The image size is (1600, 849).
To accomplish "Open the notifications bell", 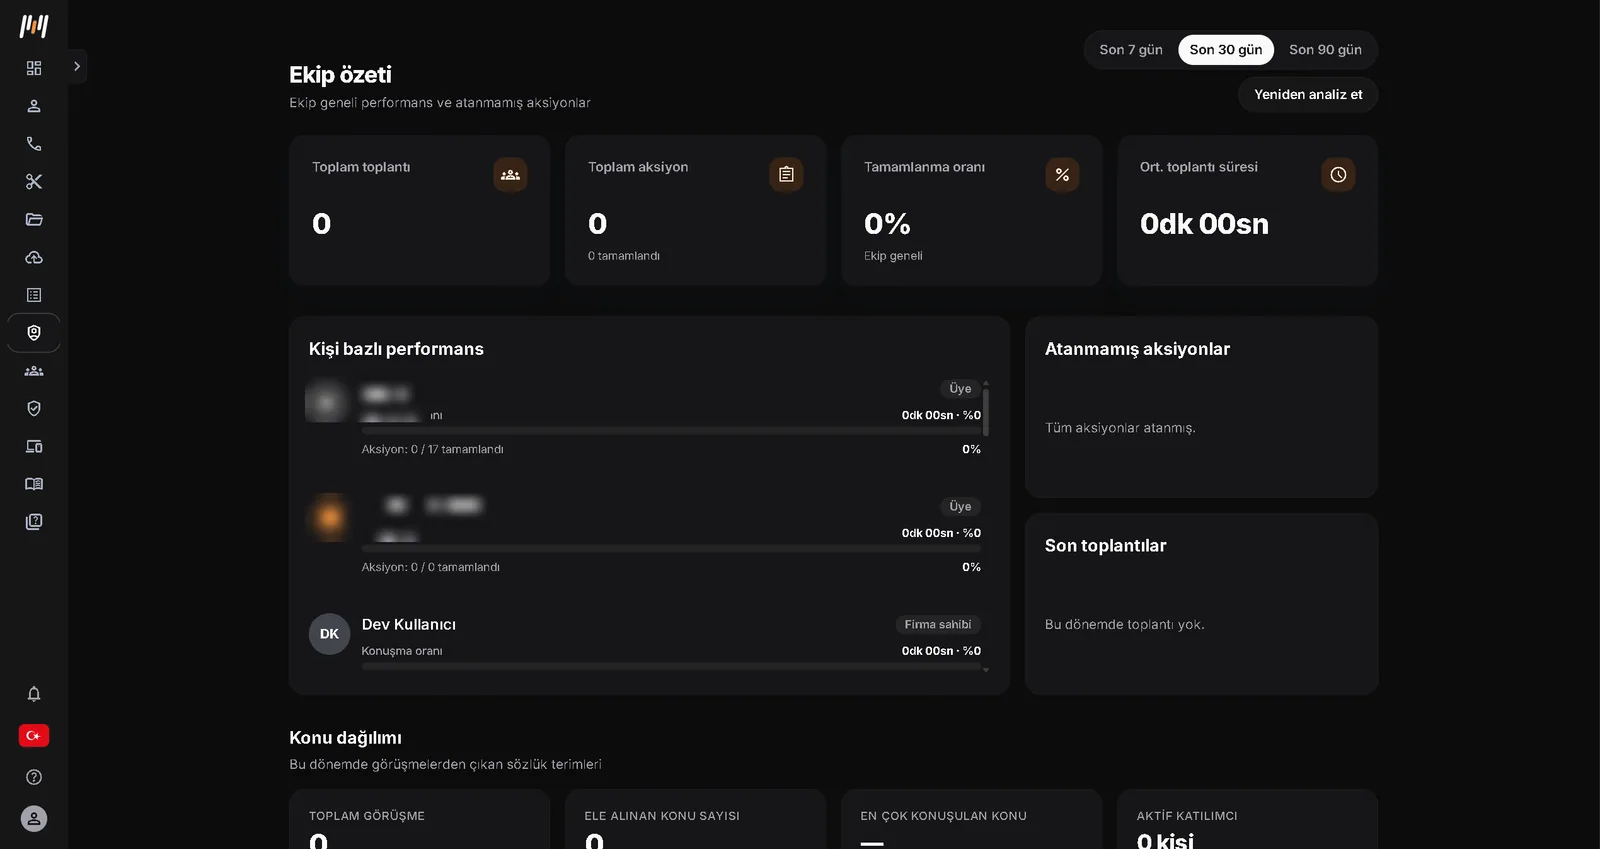I will point(34,694).
